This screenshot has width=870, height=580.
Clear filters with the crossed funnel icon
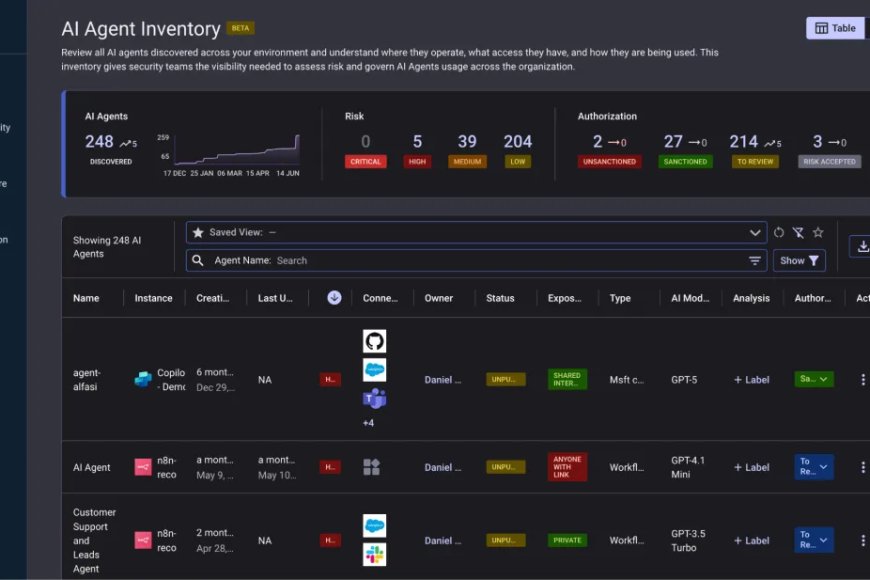click(x=798, y=233)
